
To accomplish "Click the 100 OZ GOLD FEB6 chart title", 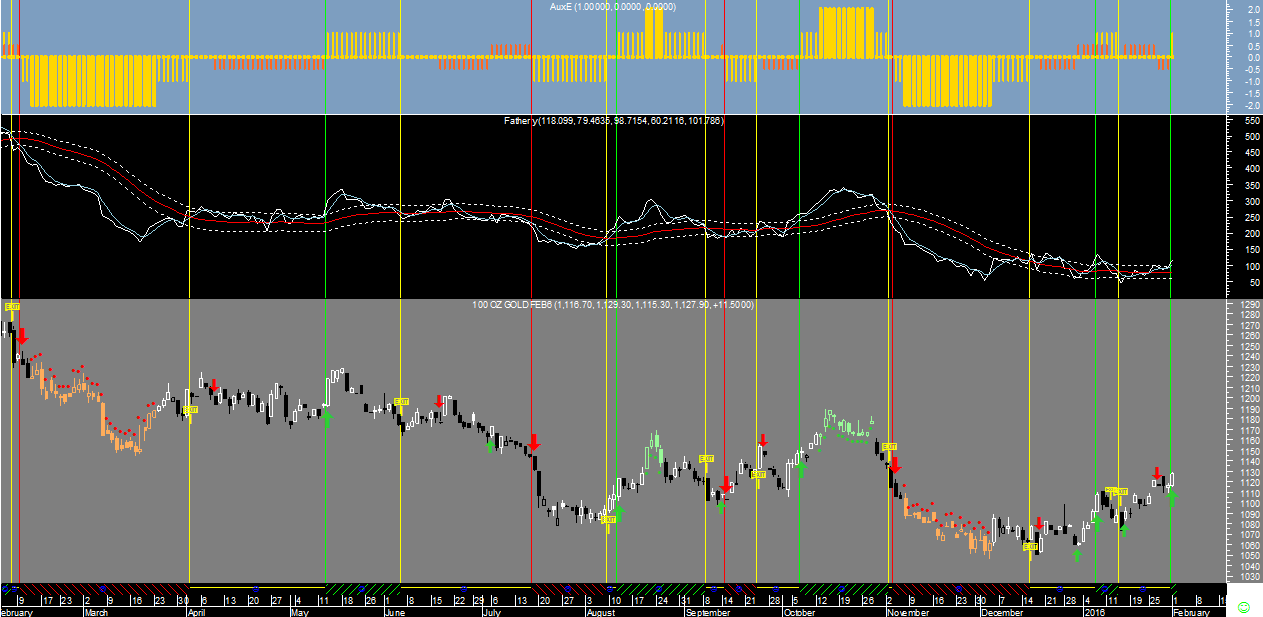I will [x=613, y=304].
